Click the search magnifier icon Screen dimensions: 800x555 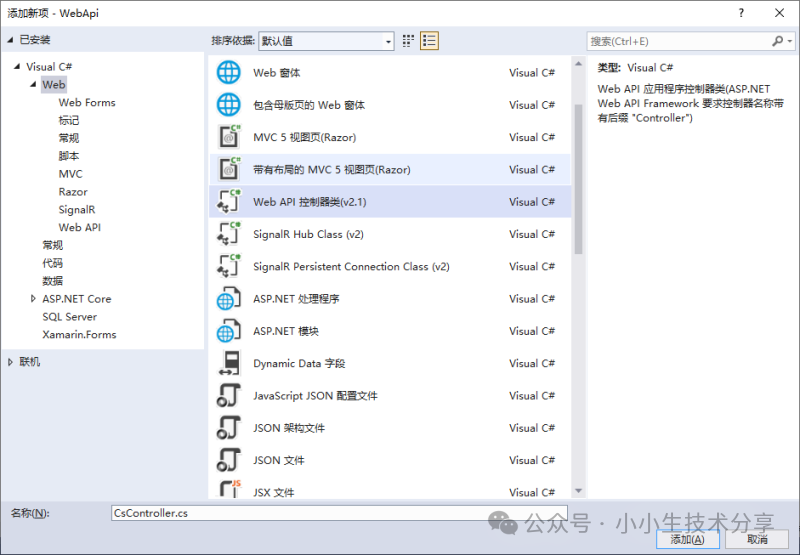click(778, 41)
